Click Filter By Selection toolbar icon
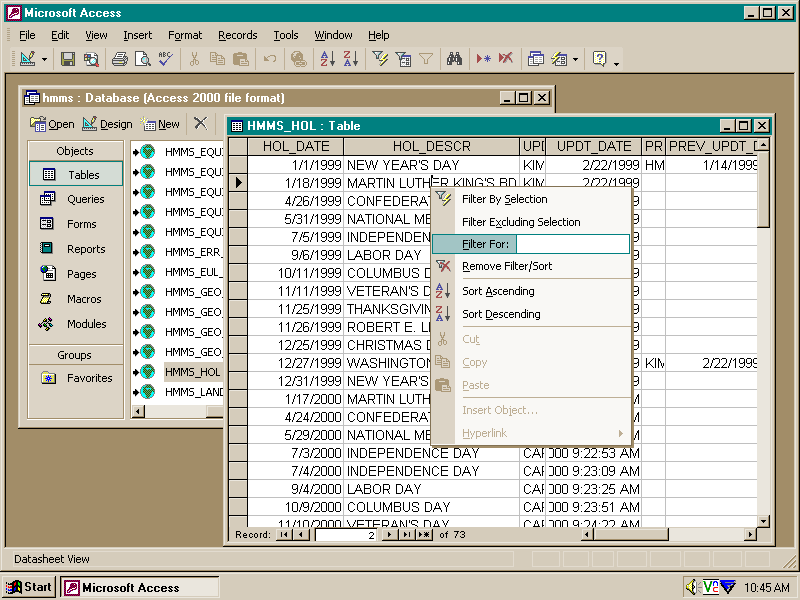The width and height of the screenshot is (800, 600). click(x=380, y=59)
